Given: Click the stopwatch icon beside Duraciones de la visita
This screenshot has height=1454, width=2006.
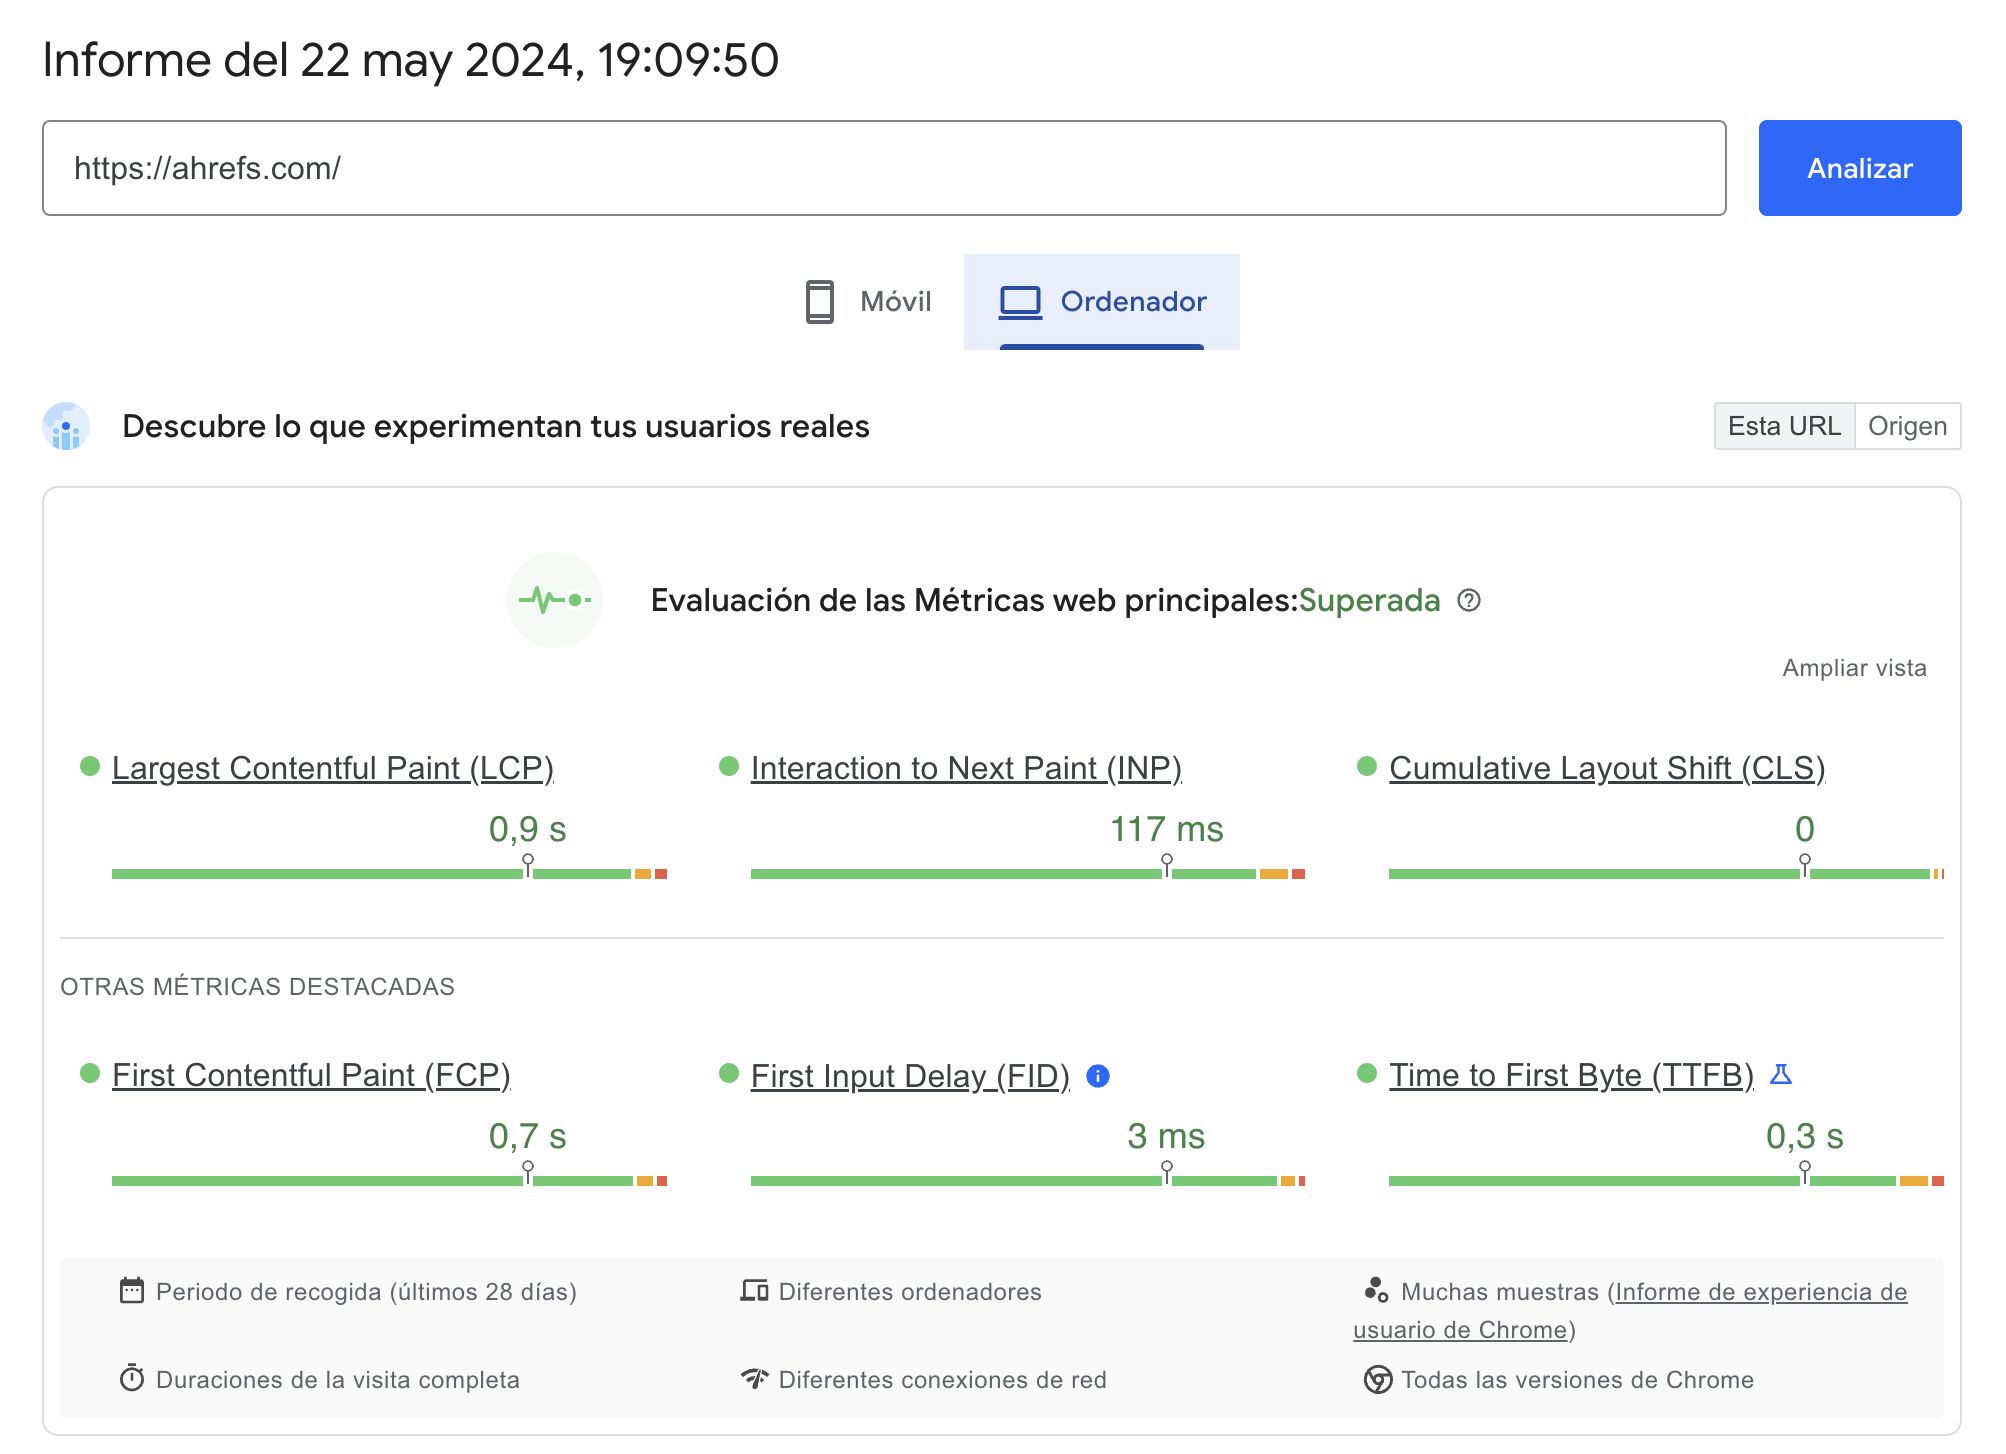Looking at the screenshot, I should 133,1379.
